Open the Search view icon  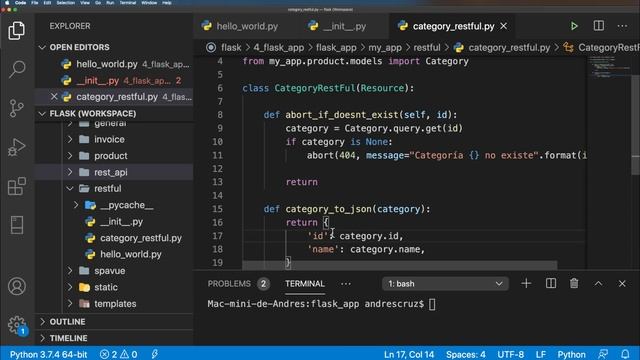tap(17, 69)
